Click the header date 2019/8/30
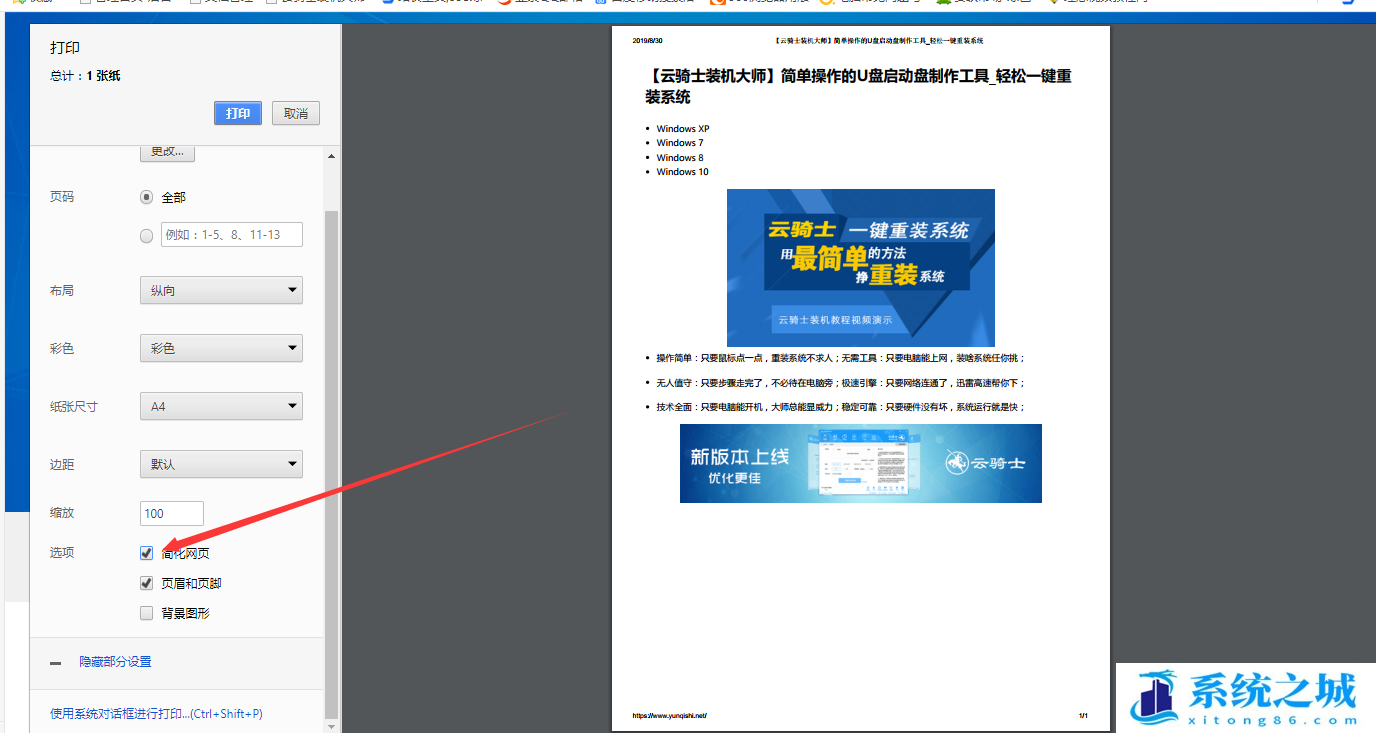The width and height of the screenshot is (1376, 733). [x=647, y=41]
